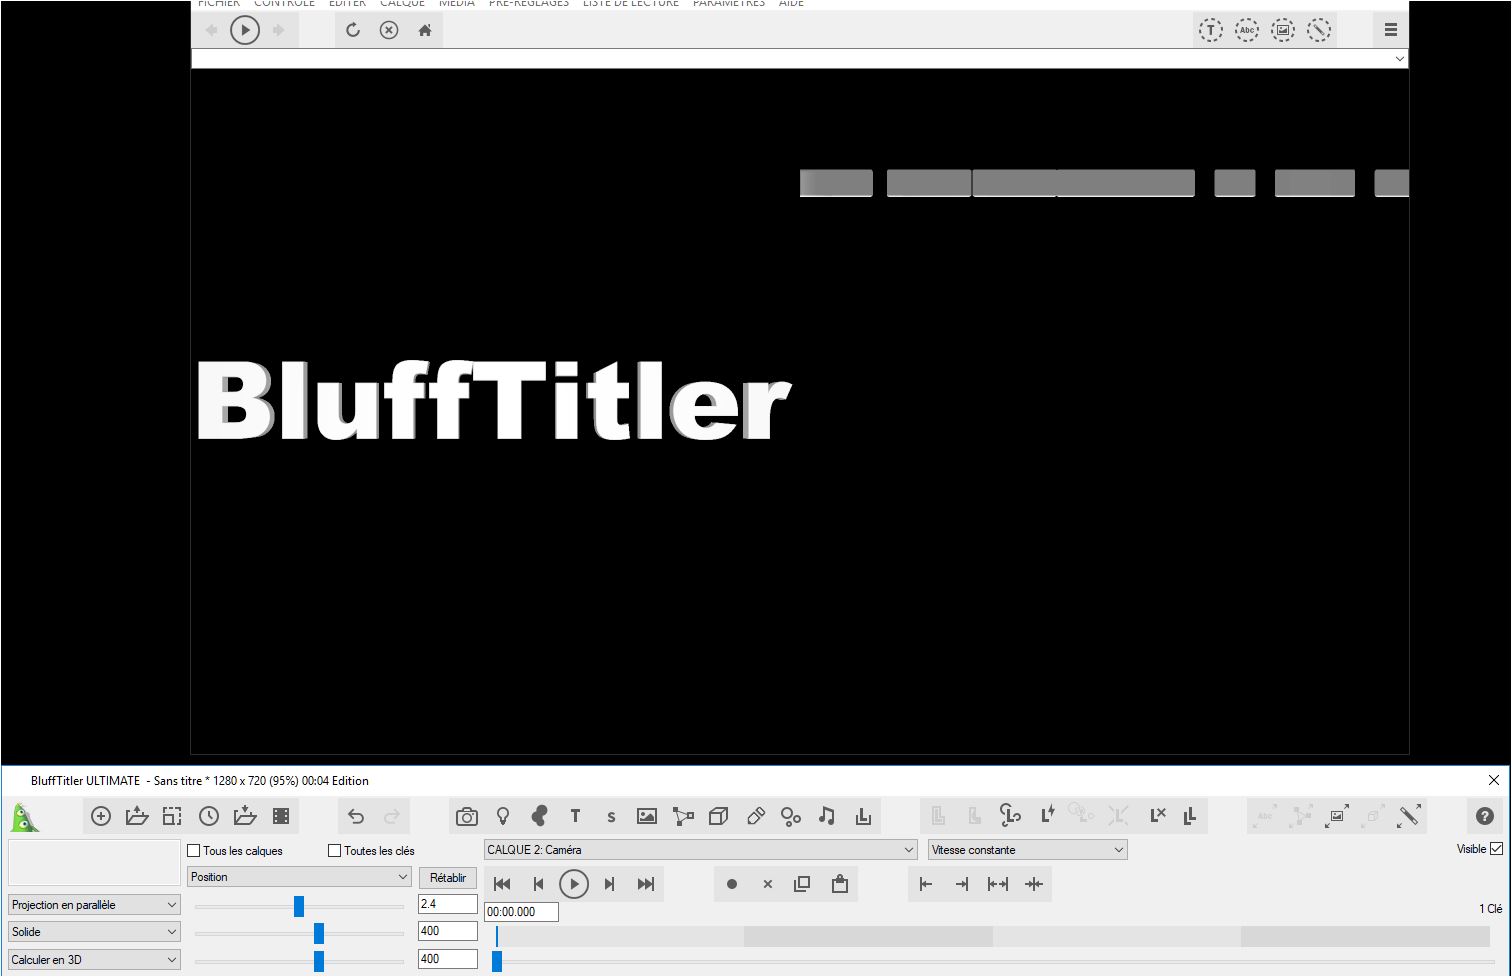
Task: Click the 00:00.000 time input field
Action: (521, 912)
